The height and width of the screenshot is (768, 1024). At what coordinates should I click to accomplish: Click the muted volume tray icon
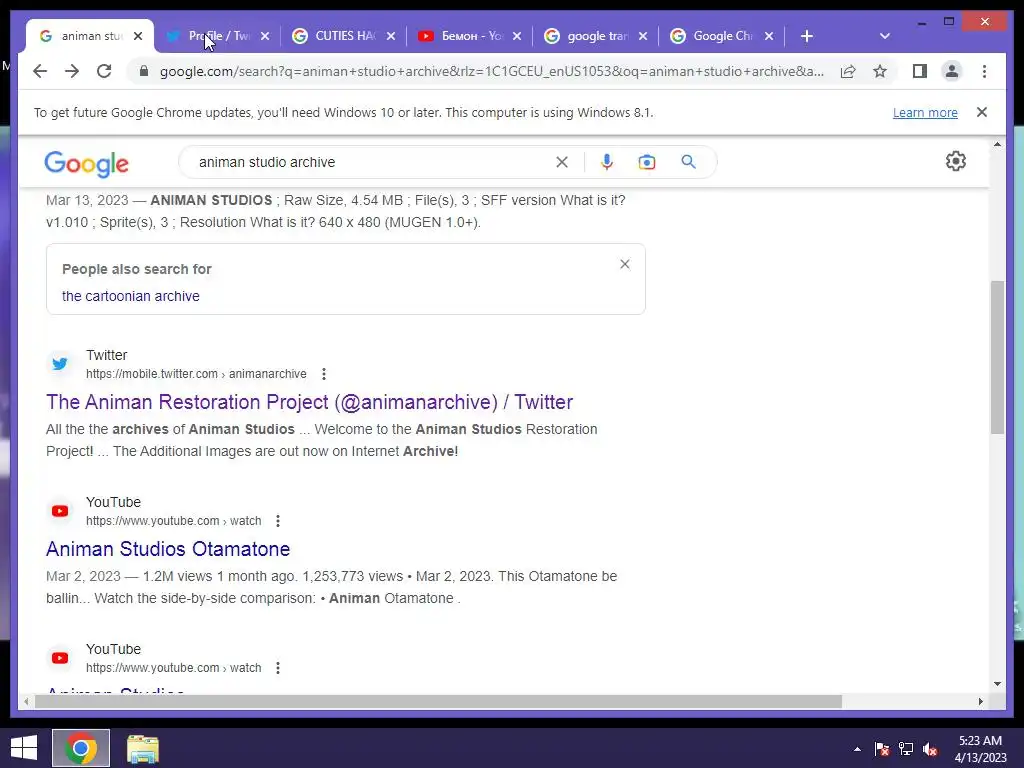931,749
